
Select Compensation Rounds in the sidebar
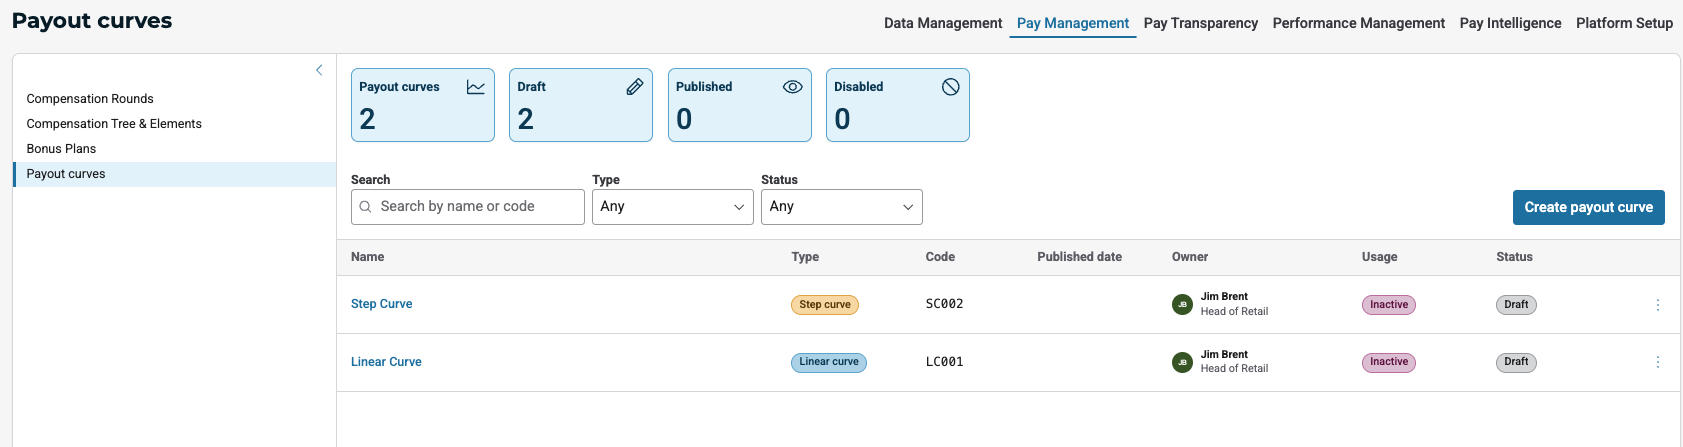(x=90, y=99)
